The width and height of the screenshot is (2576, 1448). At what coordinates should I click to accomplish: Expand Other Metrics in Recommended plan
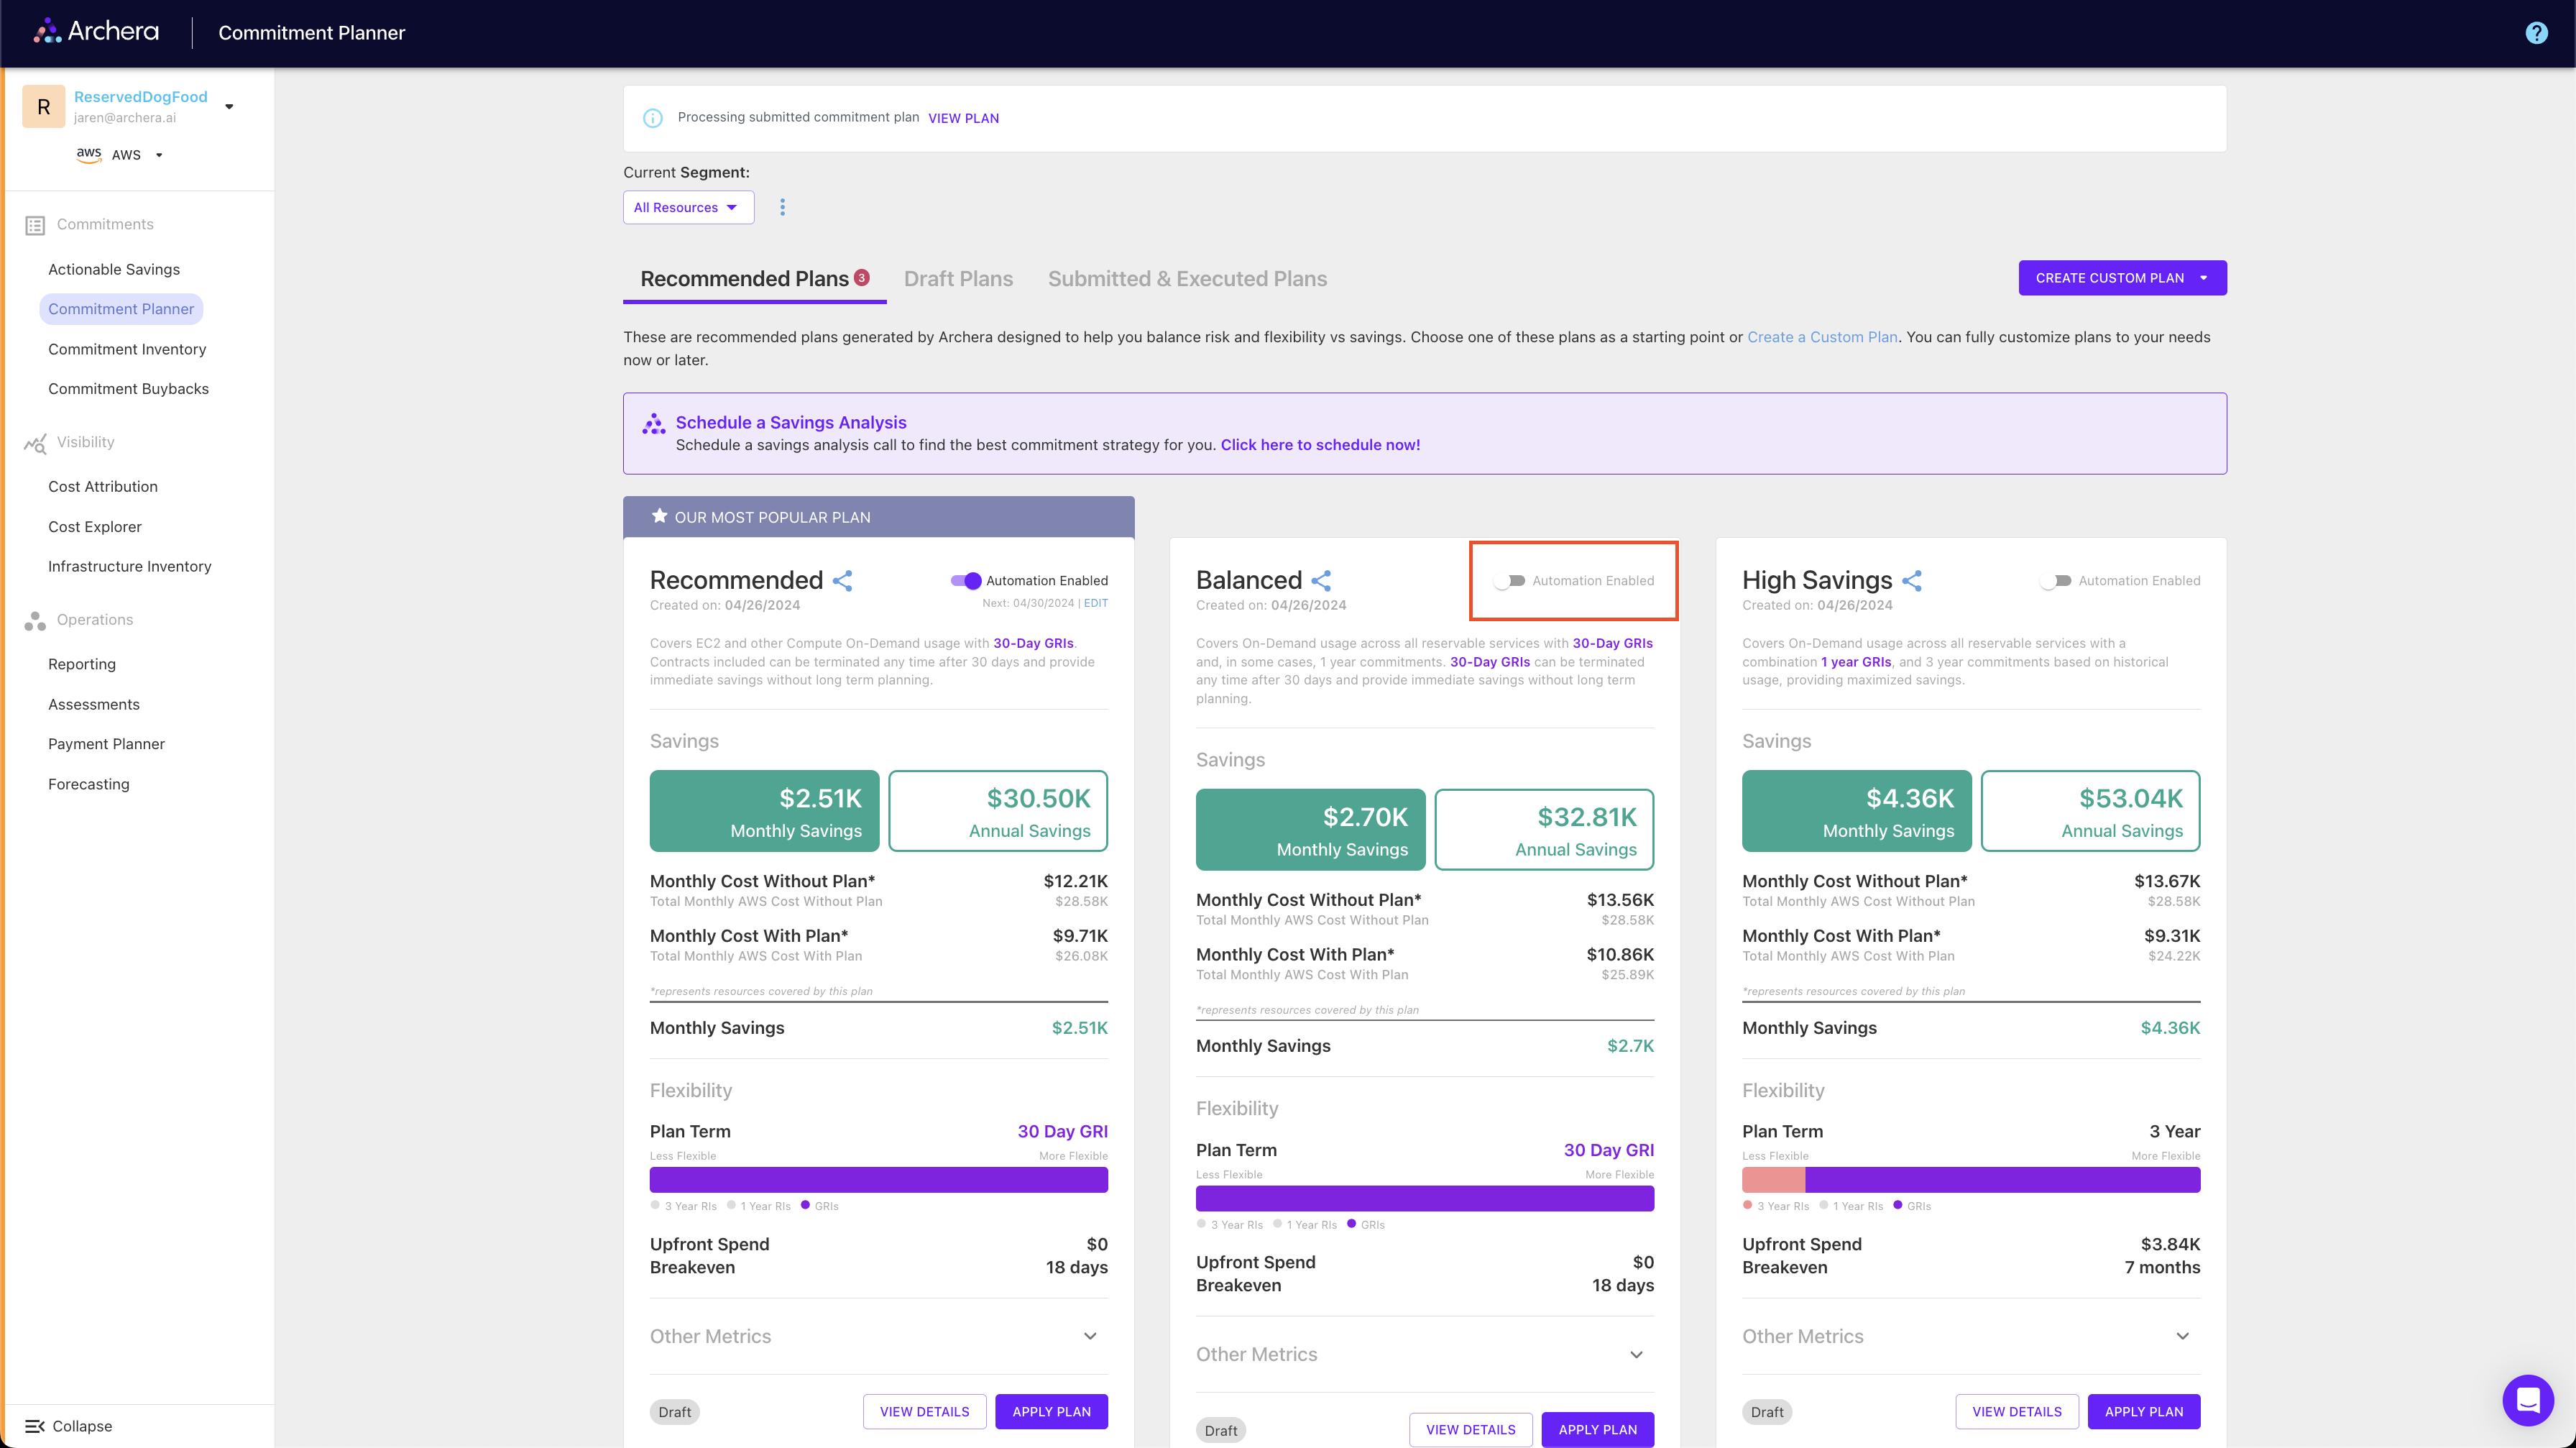(x=1090, y=1336)
